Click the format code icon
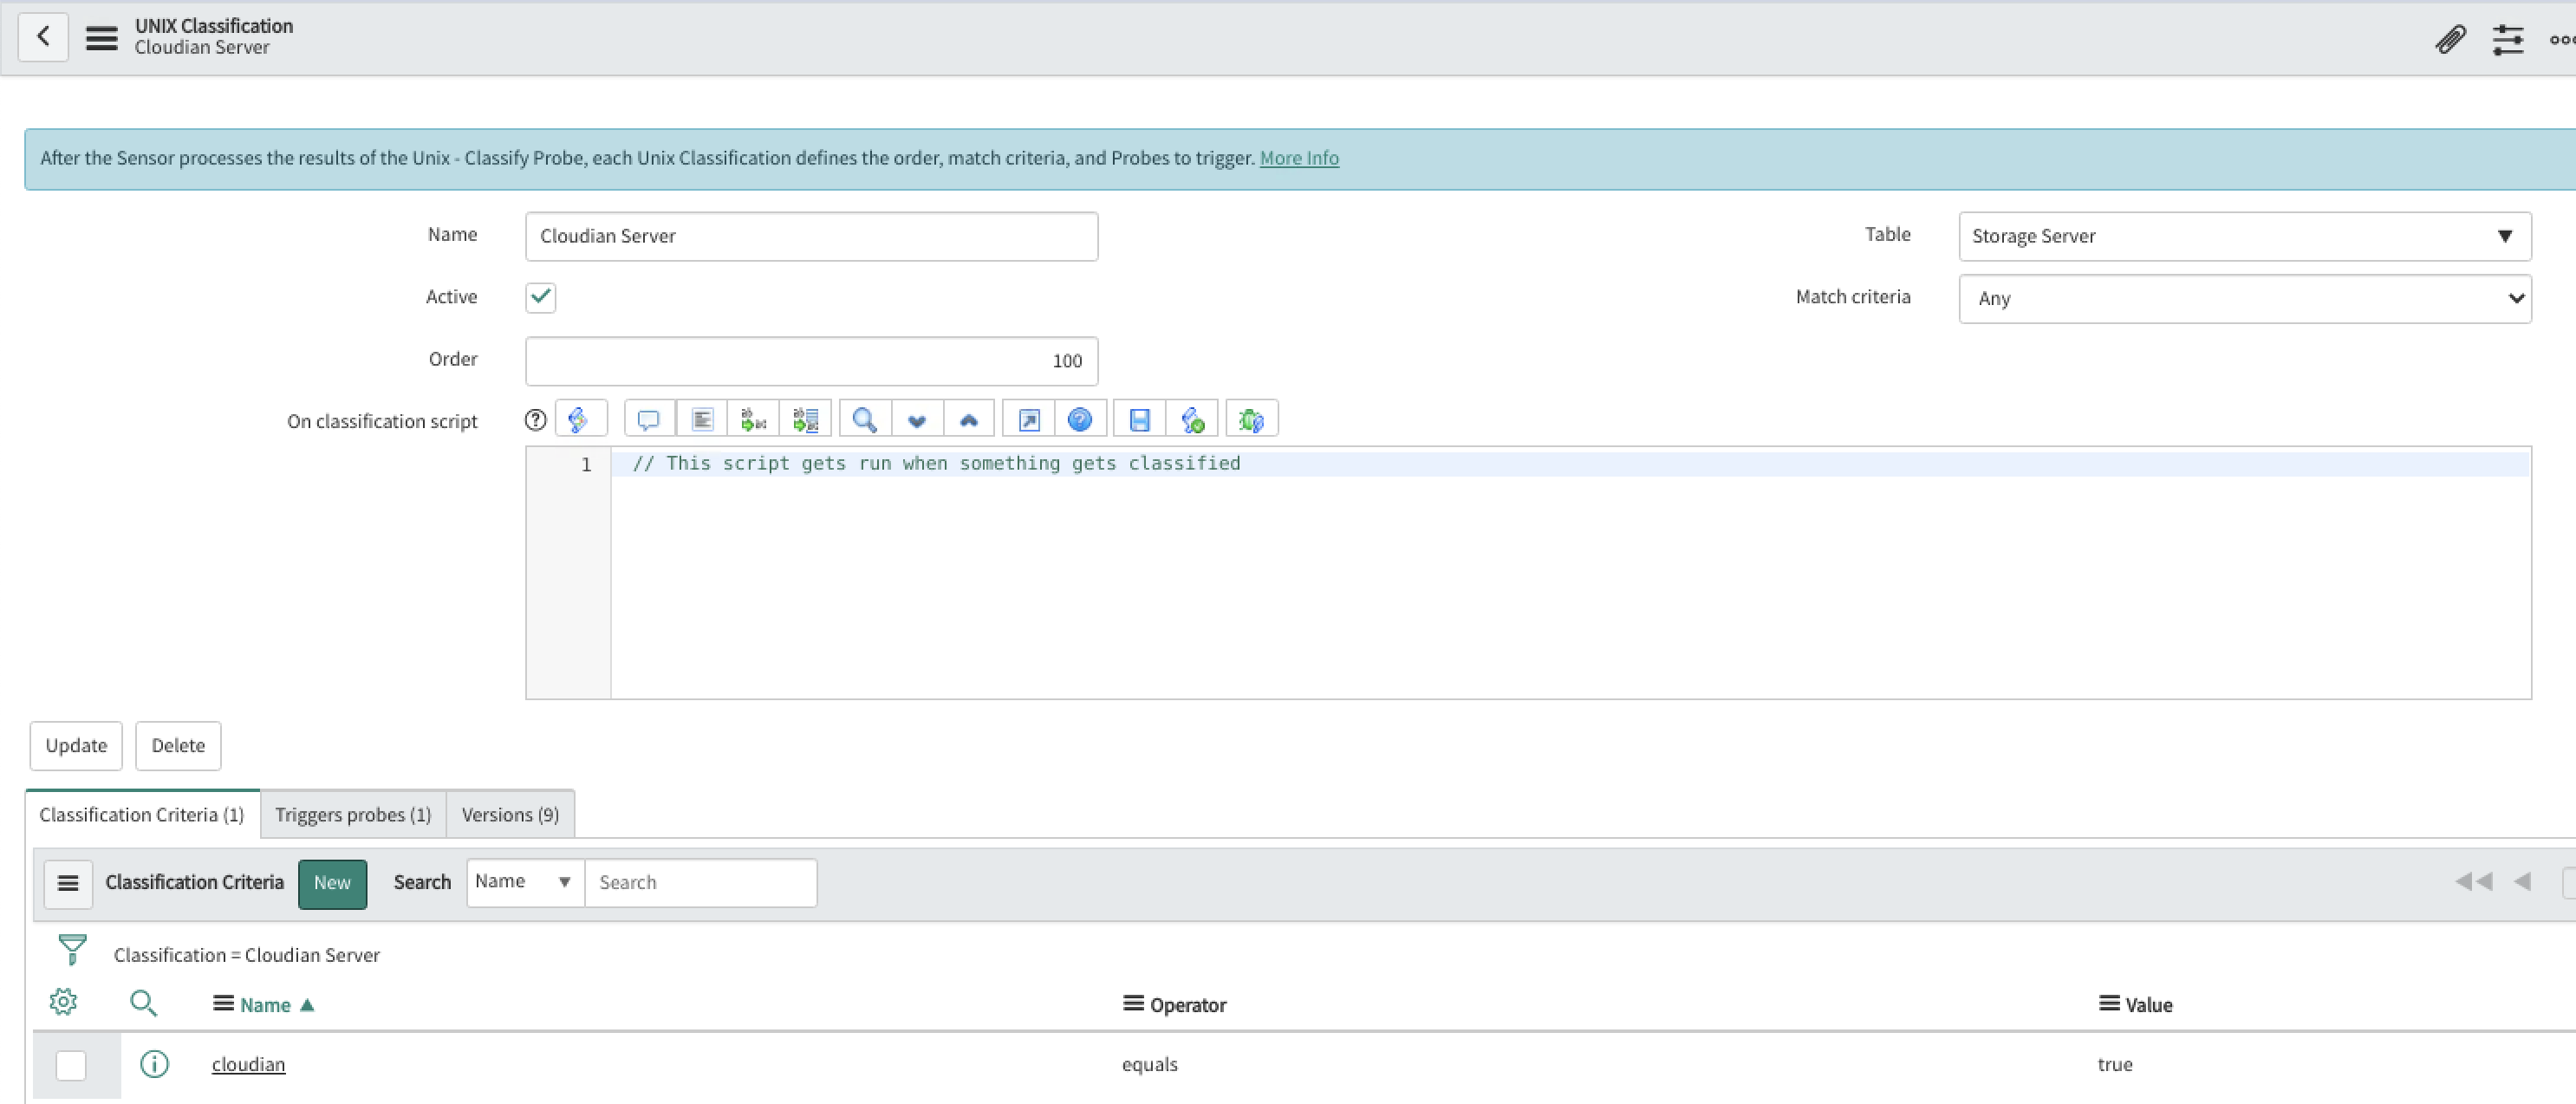 click(x=702, y=420)
